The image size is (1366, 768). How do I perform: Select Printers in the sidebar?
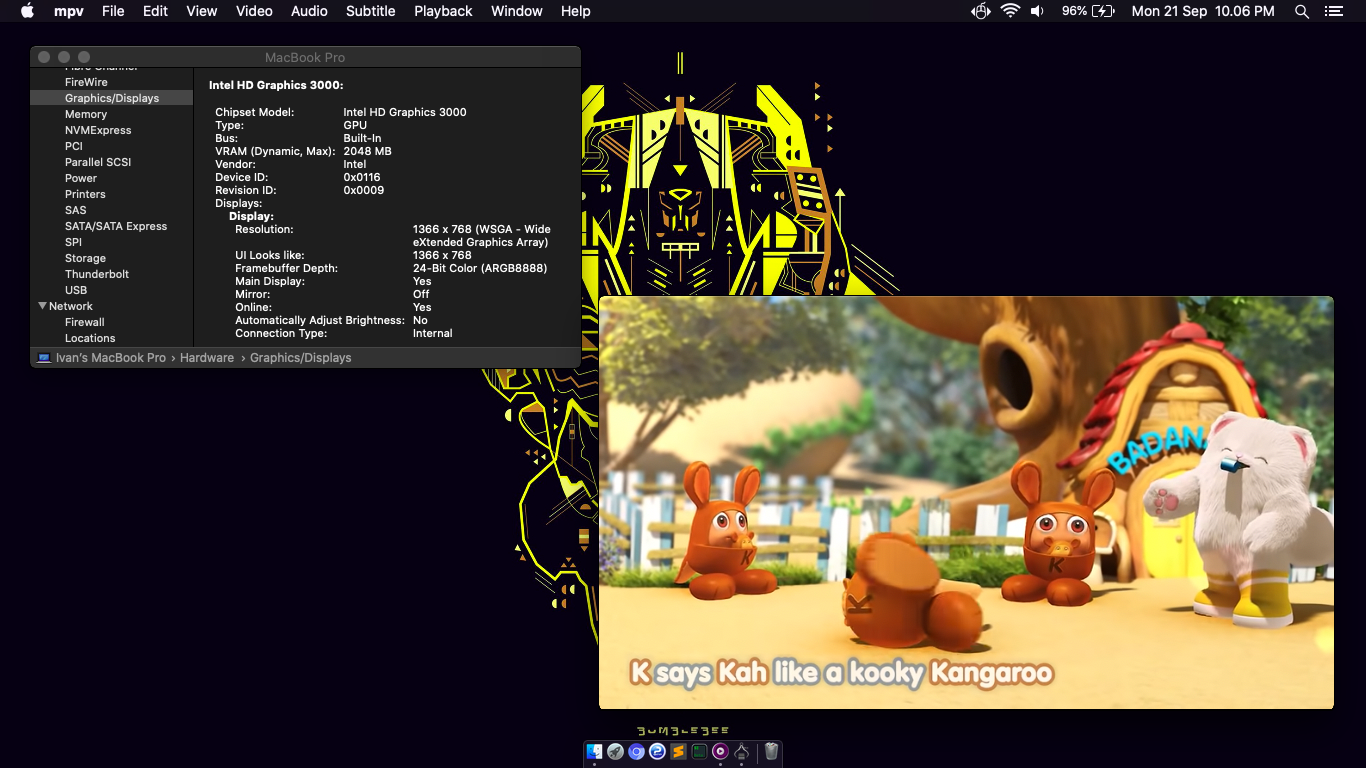85,194
